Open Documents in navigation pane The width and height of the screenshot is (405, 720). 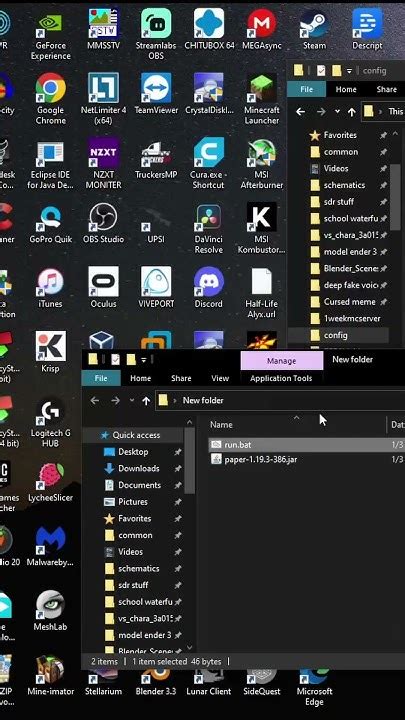[140, 485]
